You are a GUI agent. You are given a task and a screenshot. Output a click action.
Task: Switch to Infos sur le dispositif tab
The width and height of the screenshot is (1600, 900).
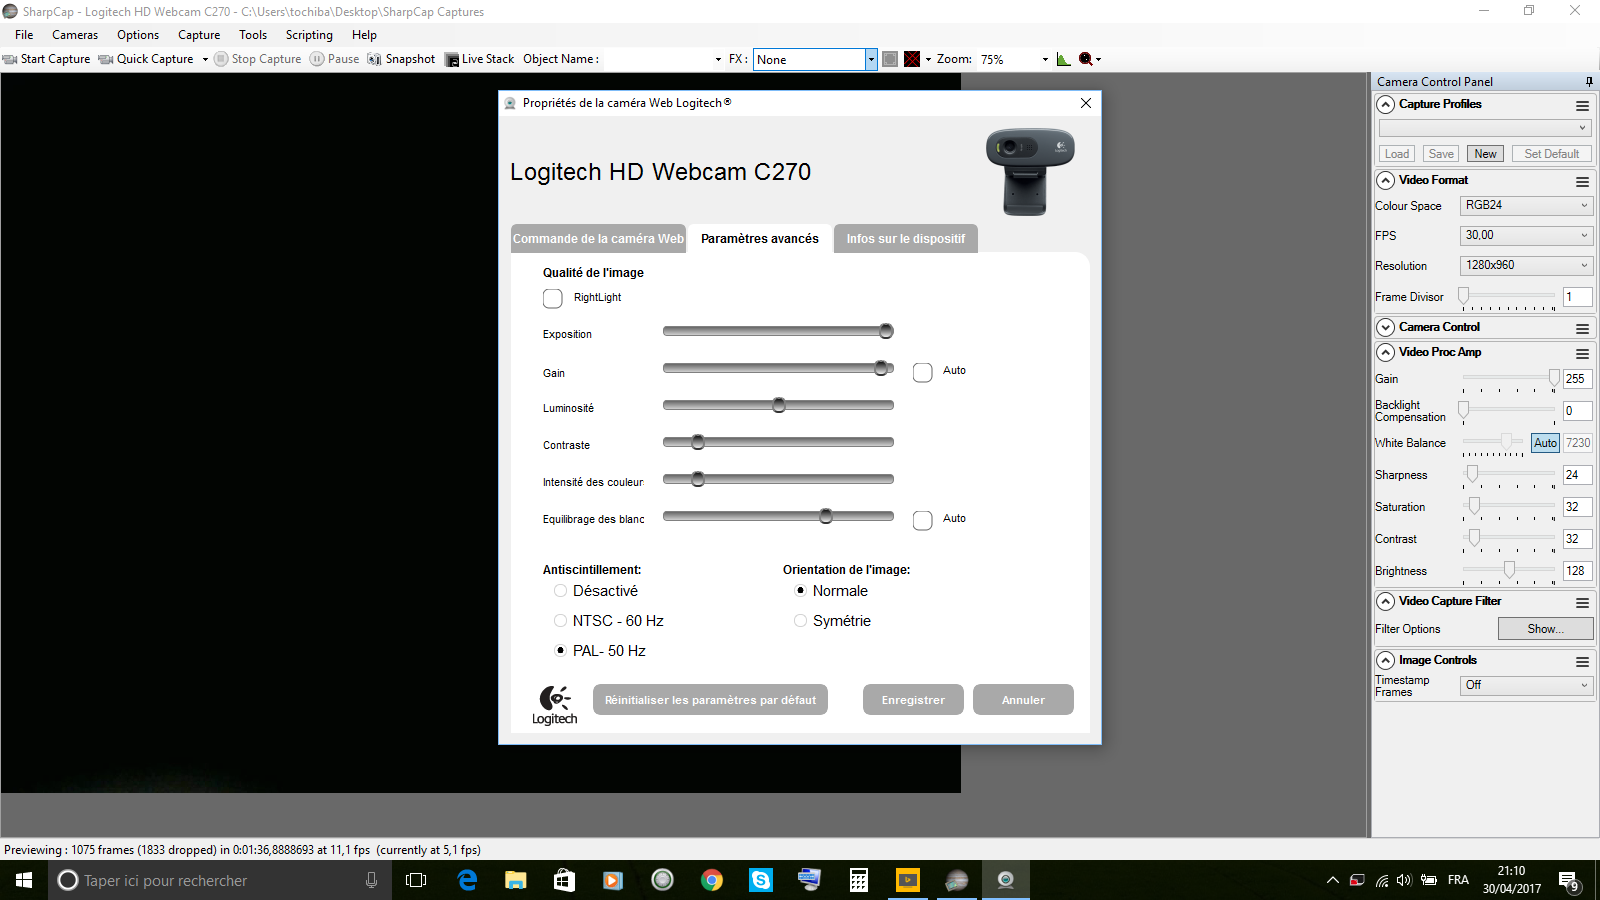click(906, 239)
